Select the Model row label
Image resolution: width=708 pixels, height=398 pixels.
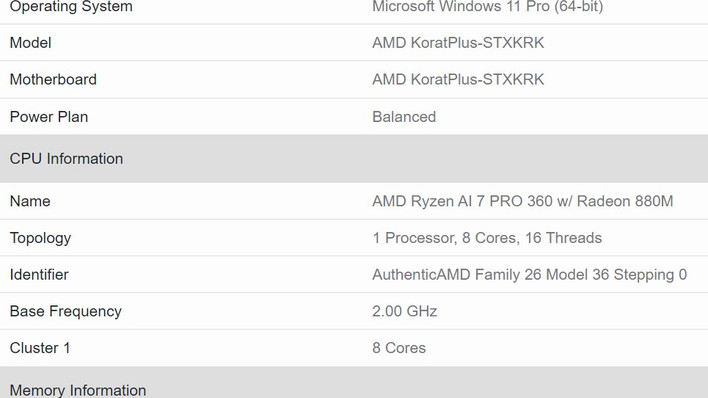pos(30,43)
